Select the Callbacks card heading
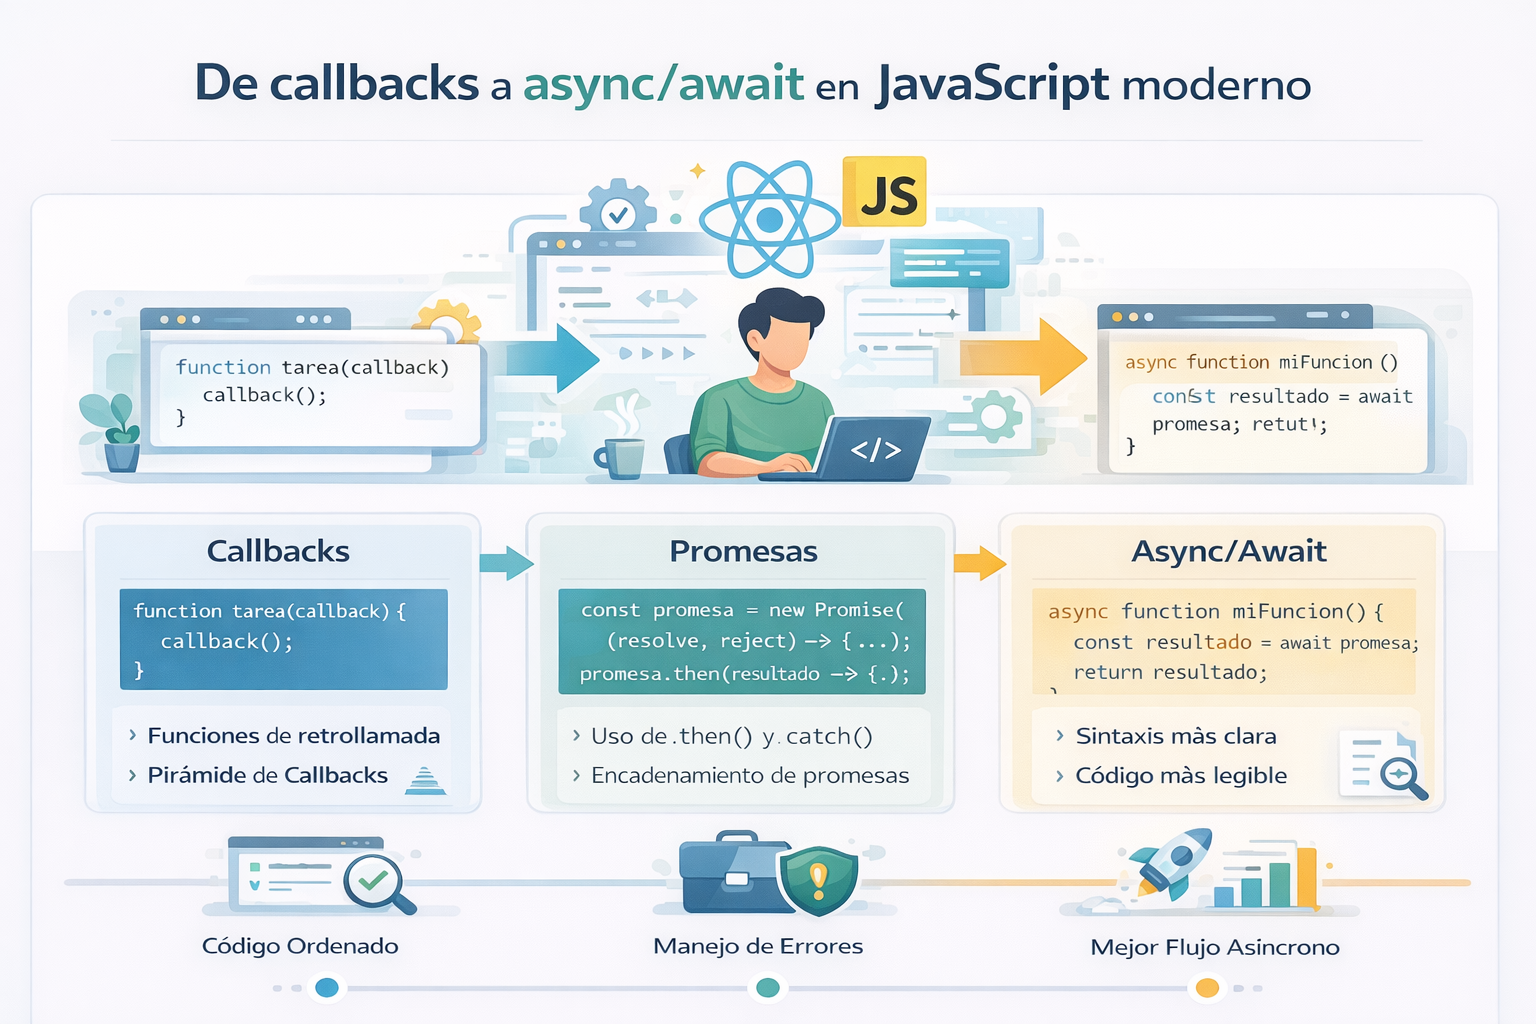Image resolution: width=1536 pixels, height=1024 pixels. [x=278, y=551]
